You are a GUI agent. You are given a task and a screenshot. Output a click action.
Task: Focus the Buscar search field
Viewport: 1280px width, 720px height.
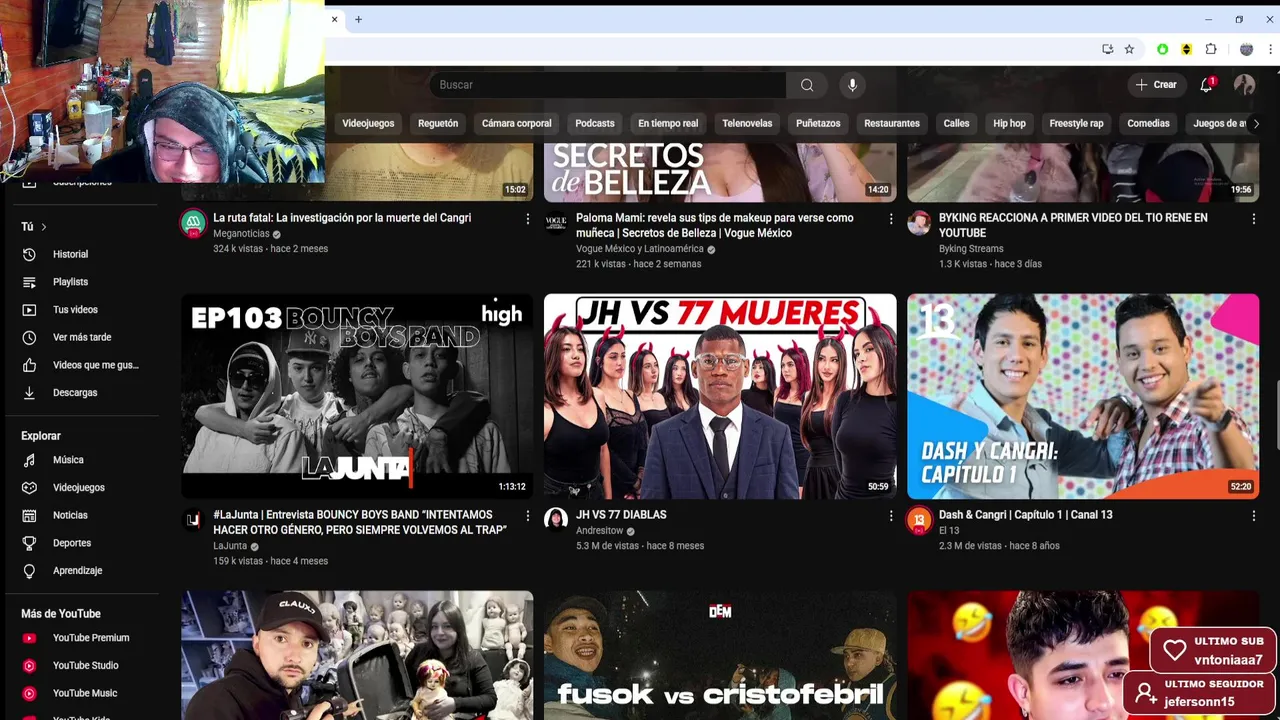click(608, 85)
